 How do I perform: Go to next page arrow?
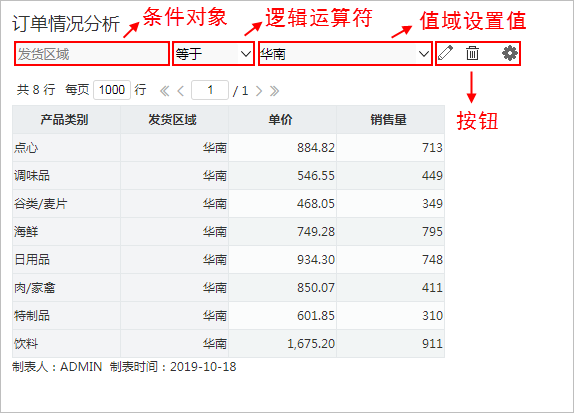point(259,91)
